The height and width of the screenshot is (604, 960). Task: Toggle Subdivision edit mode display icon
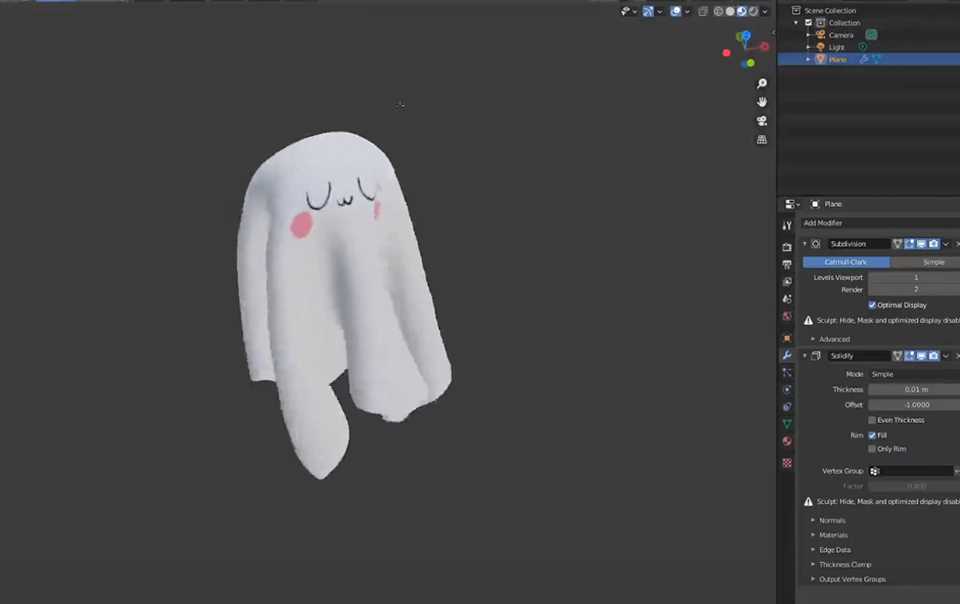click(909, 244)
